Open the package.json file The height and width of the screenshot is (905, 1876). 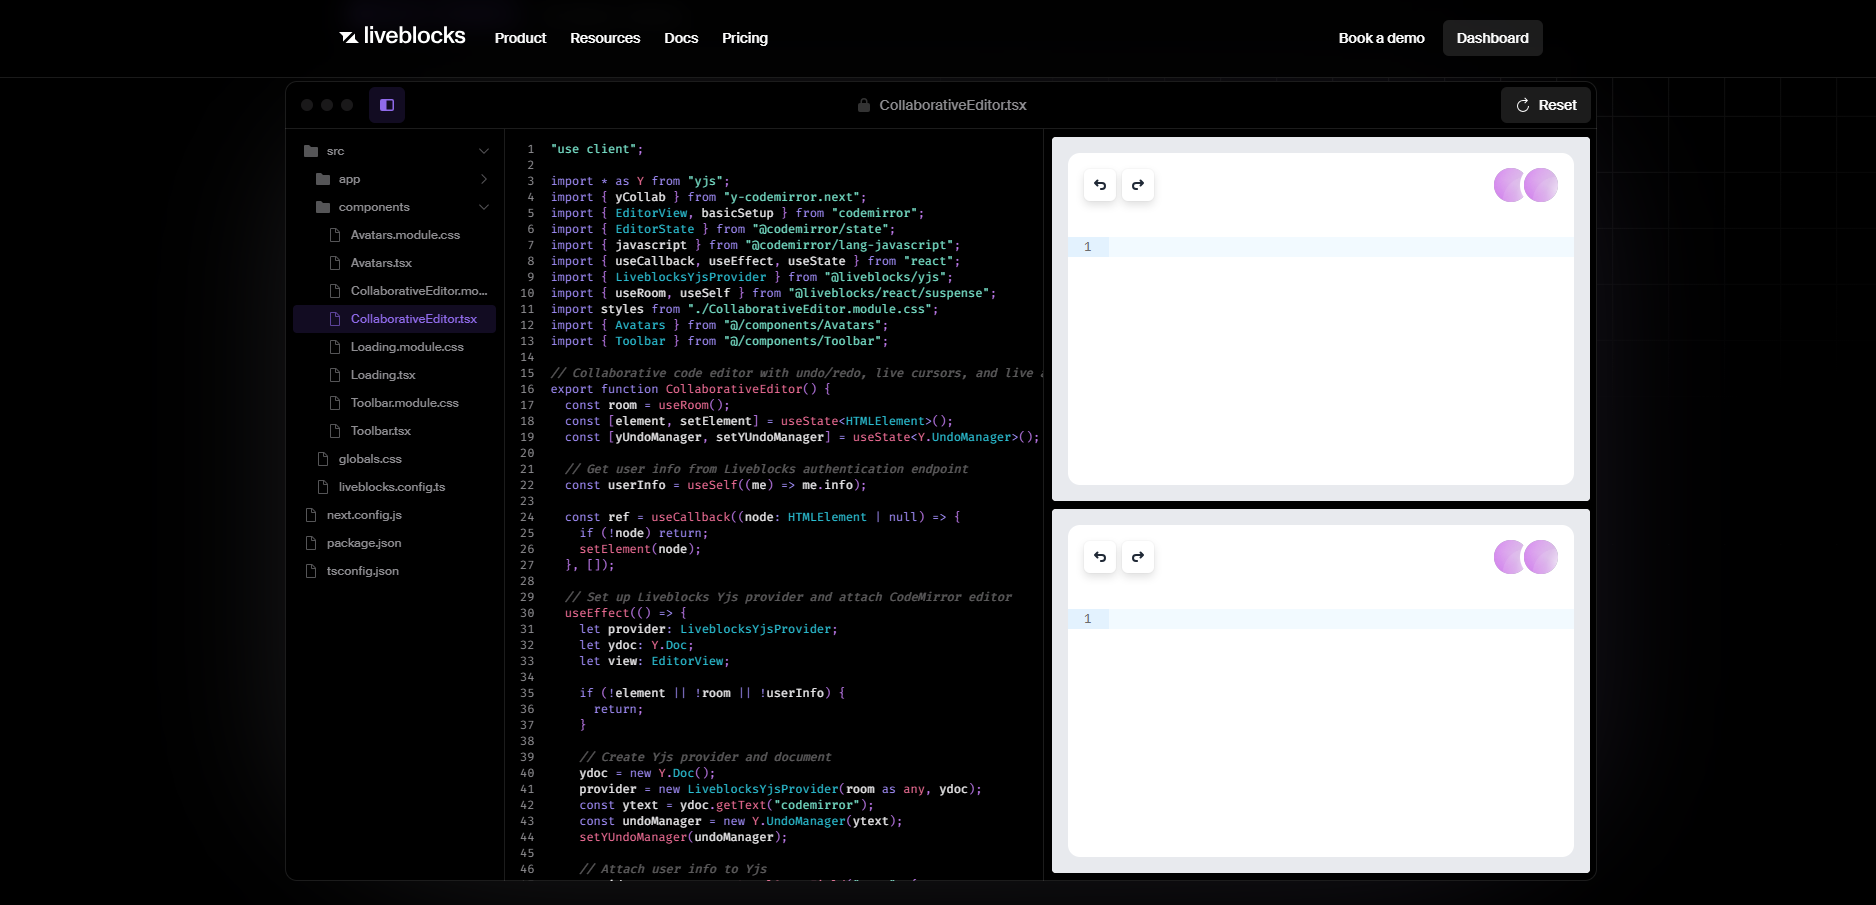click(x=364, y=543)
